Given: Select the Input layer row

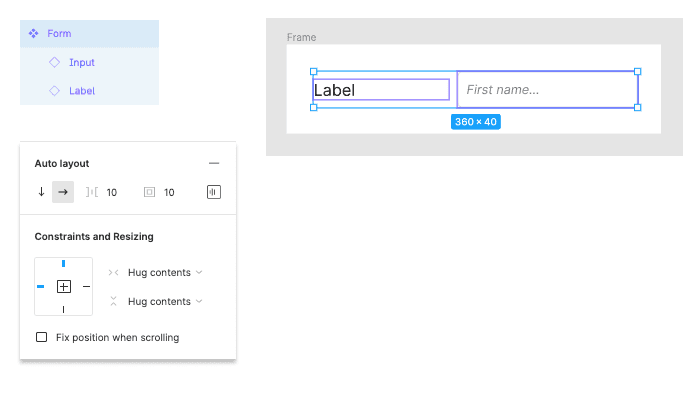Looking at the screenshot, I should point(89,62).
